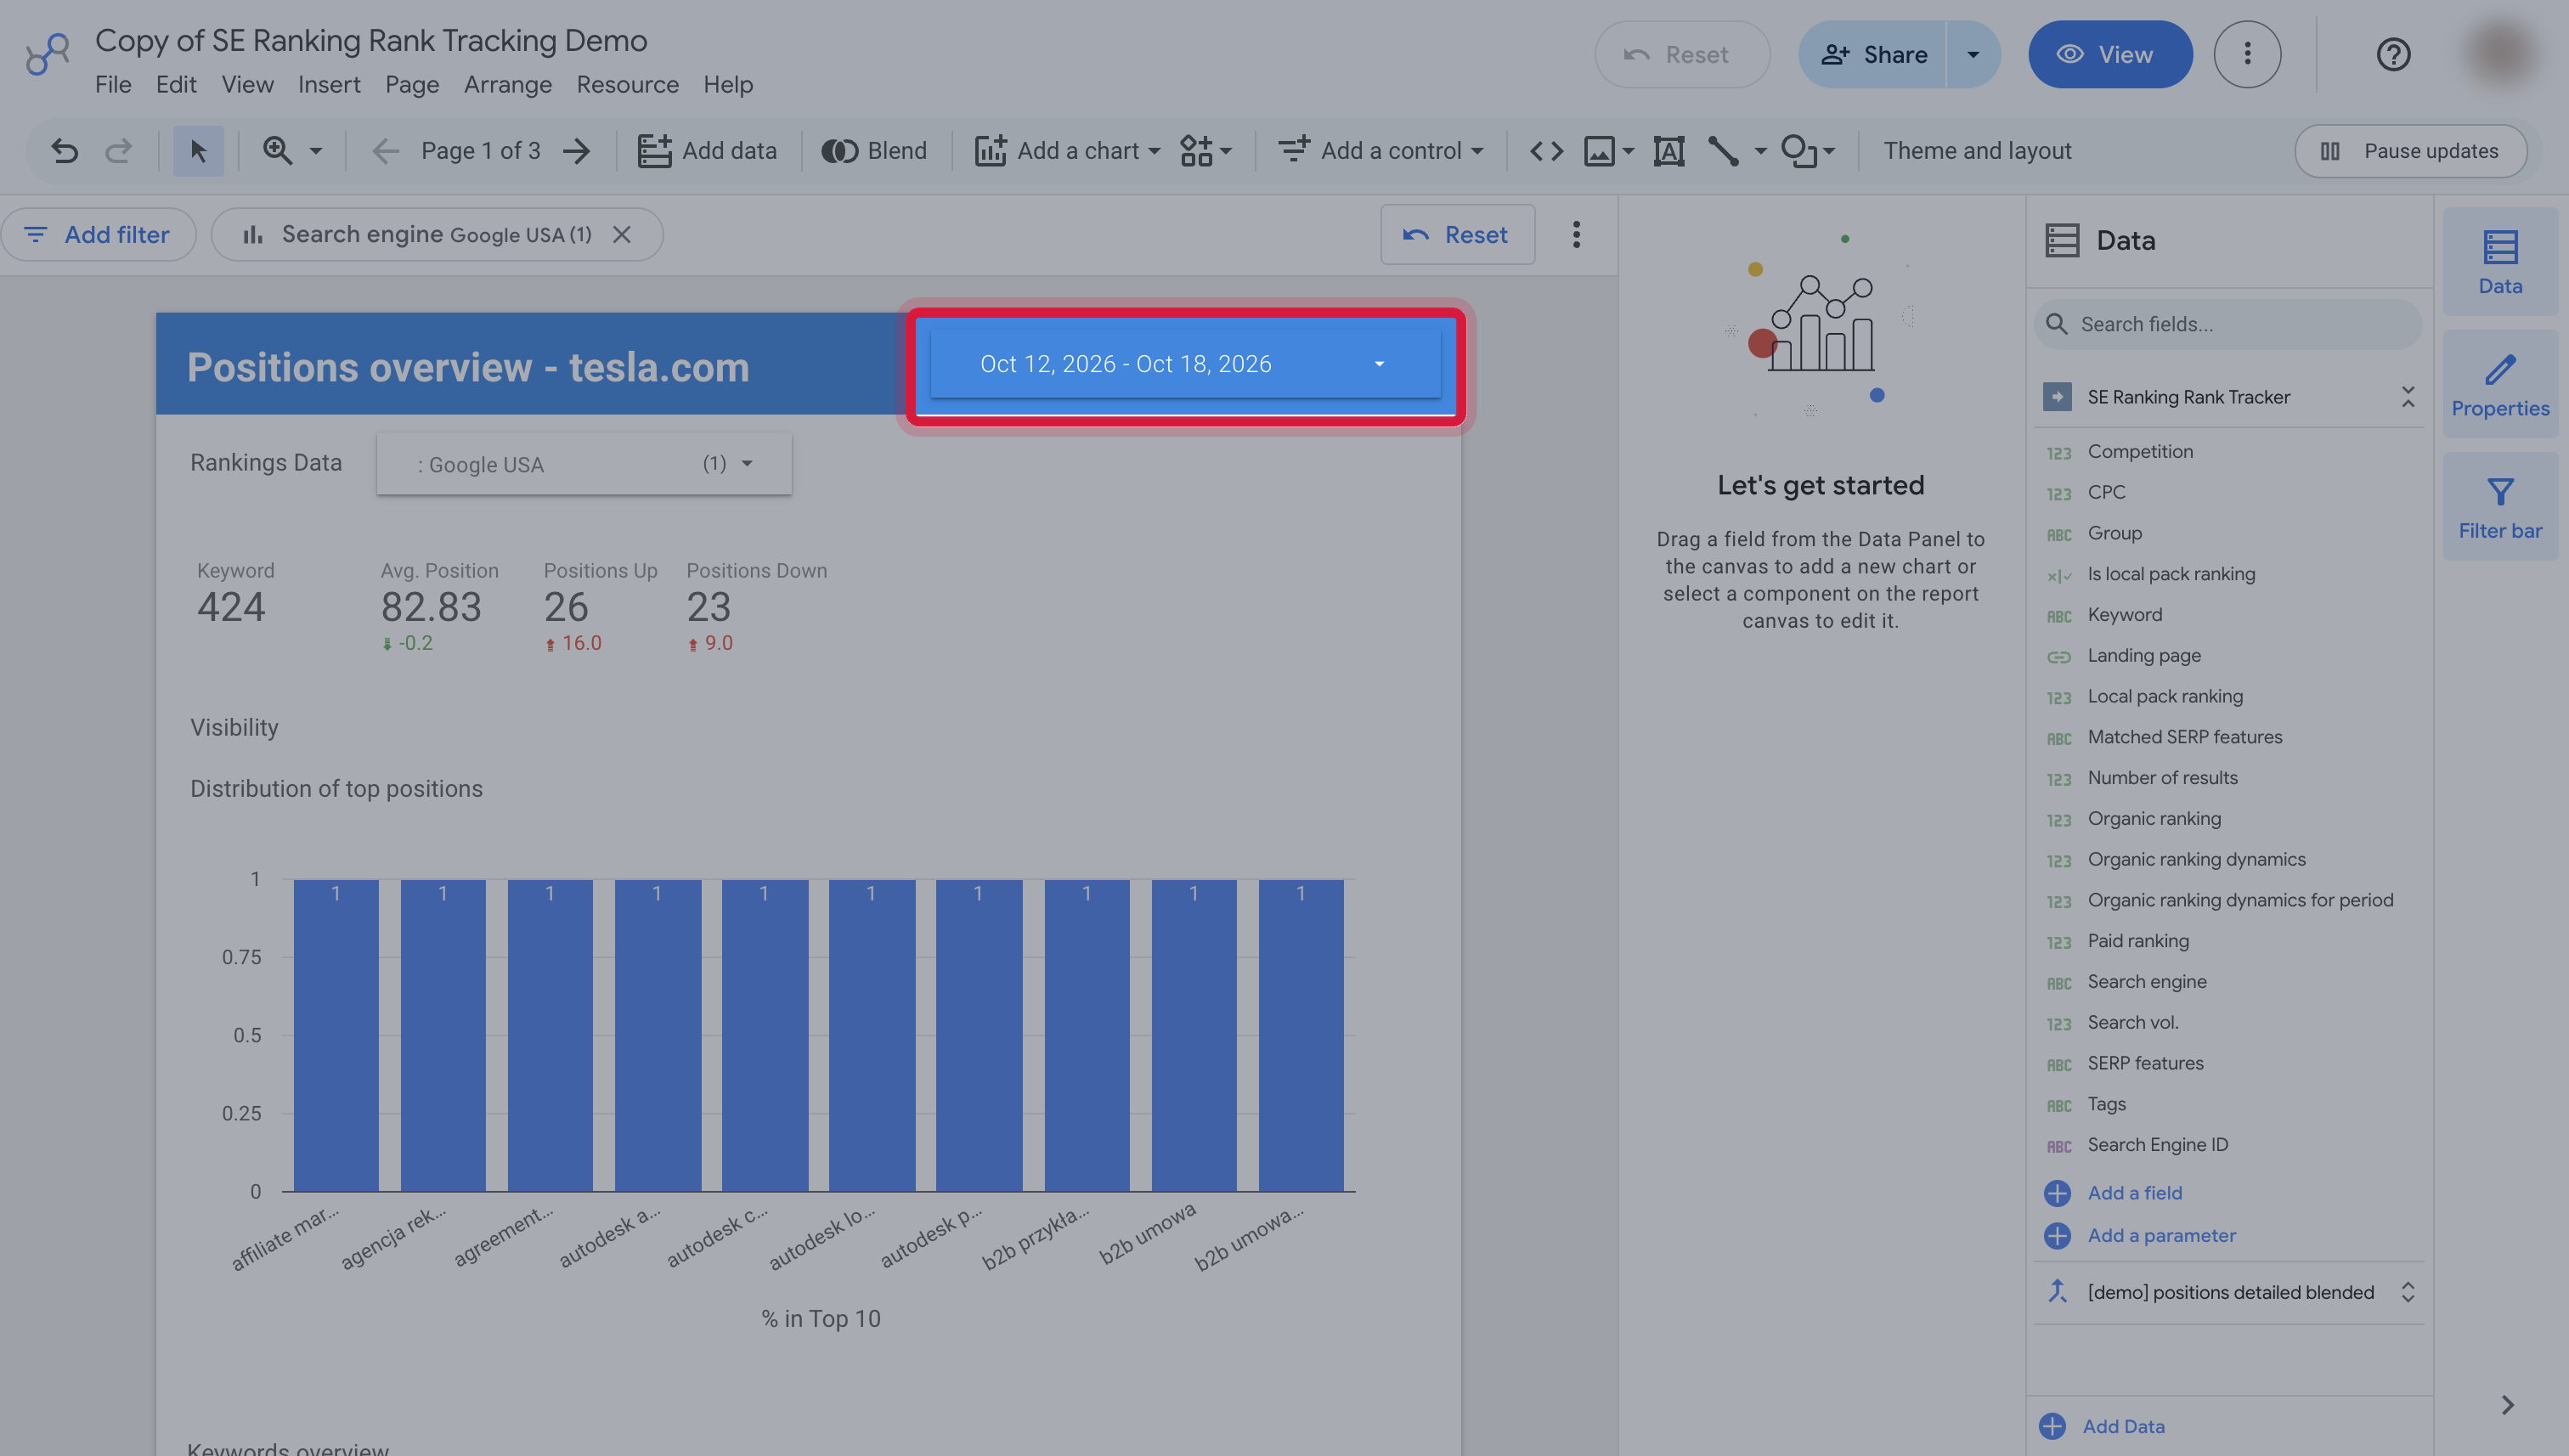
Task: Collapse side panel chevron arrow
Action: [x=2507, y=1405]
